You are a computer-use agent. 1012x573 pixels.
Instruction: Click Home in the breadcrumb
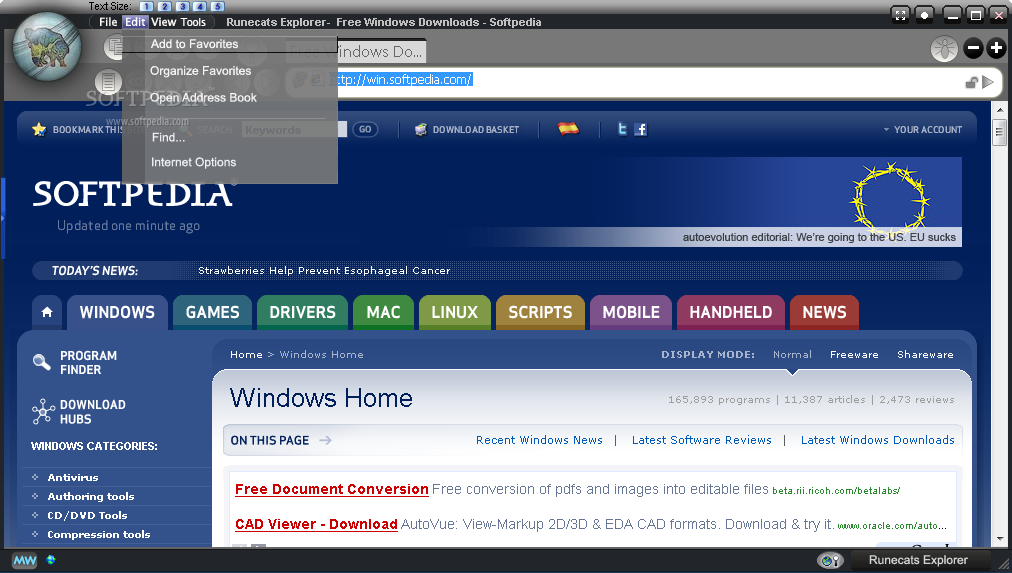click(x=246, y=355)
